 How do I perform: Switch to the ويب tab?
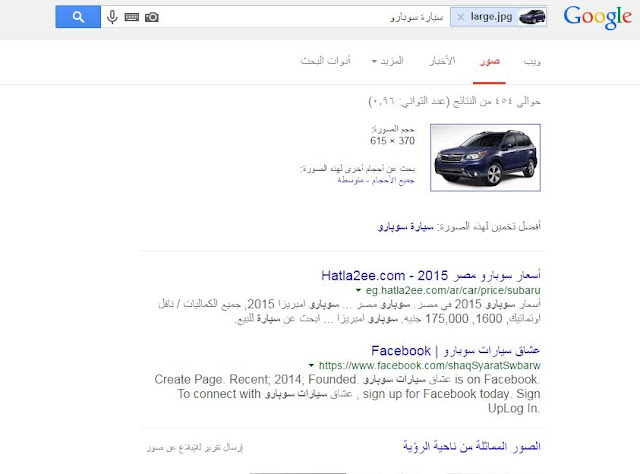[532, 61]
